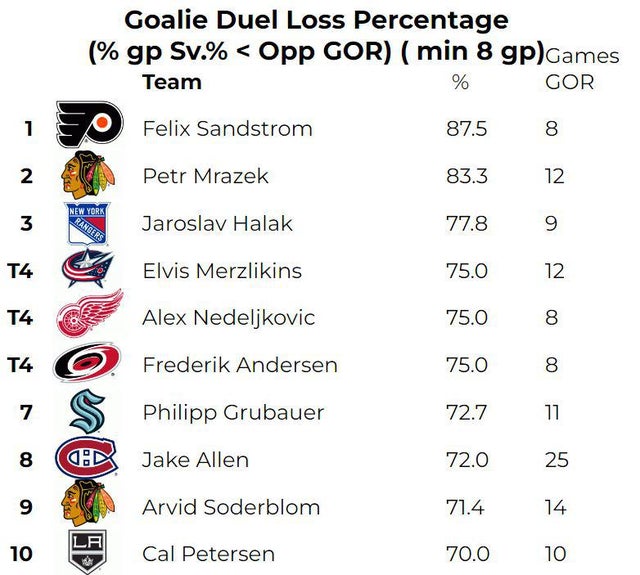This screenshot has width=640, height=575.
Task: Click the Blackhawks logo beside Petr Mrazek
Action: tap(88, 176)
